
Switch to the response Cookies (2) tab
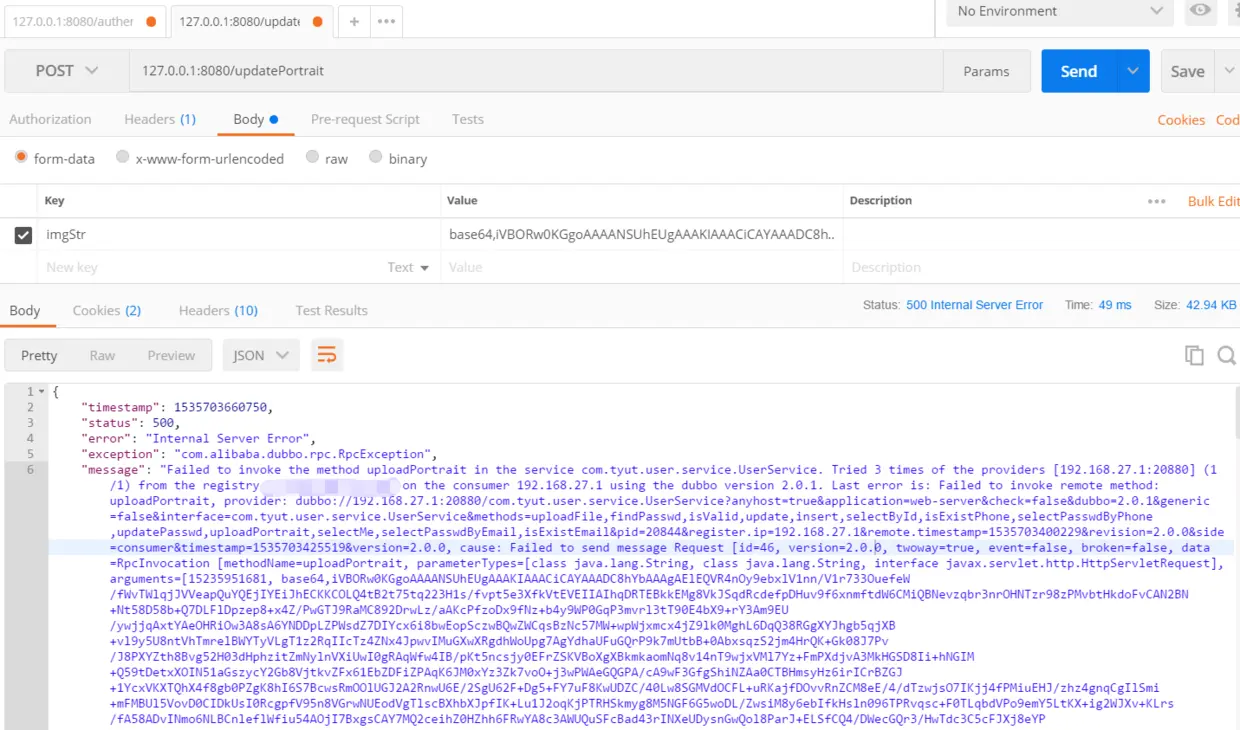pyautogui.click(x=107, y=310)
